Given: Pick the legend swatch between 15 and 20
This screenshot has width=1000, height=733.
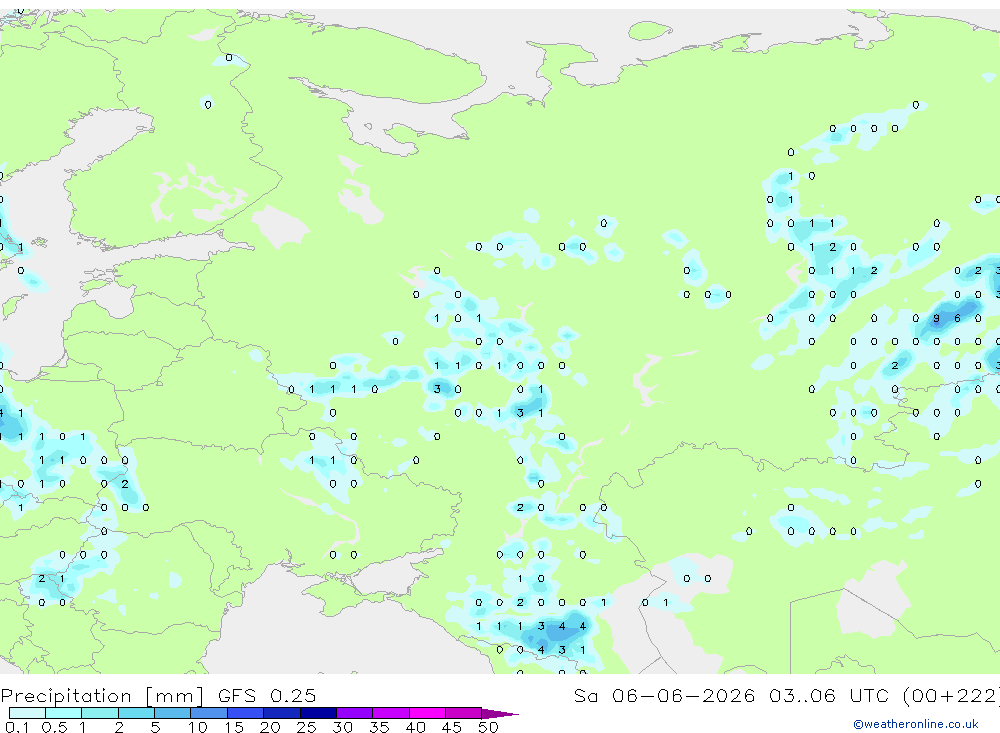Looking at the screenshot, I should pyautogui.click(x=246, y=713).
